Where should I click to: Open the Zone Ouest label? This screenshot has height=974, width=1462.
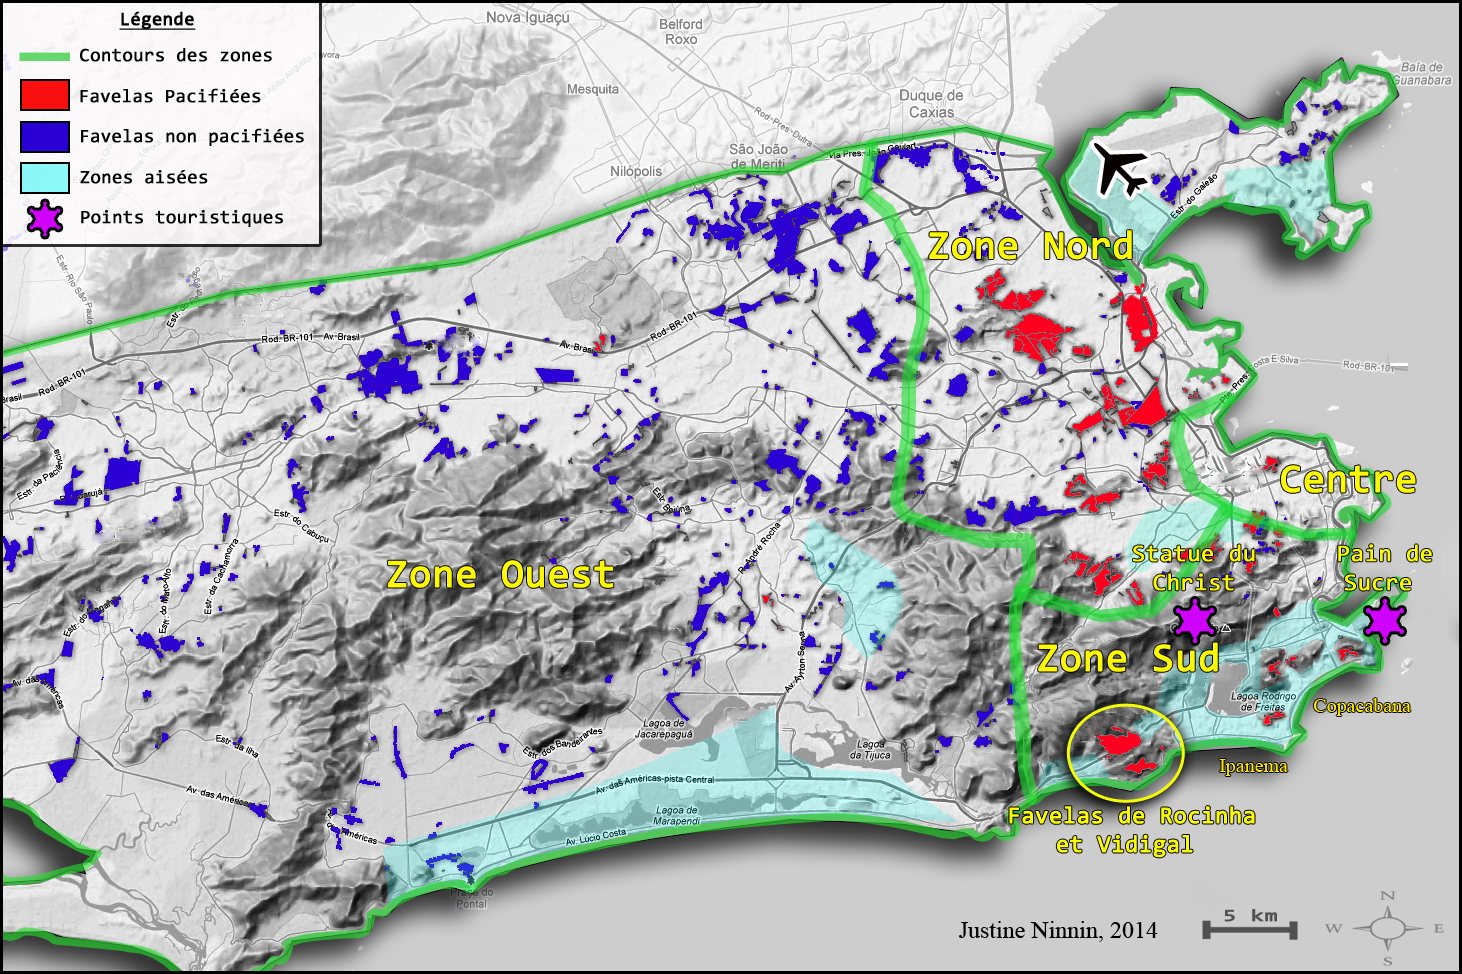coord(503,575)
